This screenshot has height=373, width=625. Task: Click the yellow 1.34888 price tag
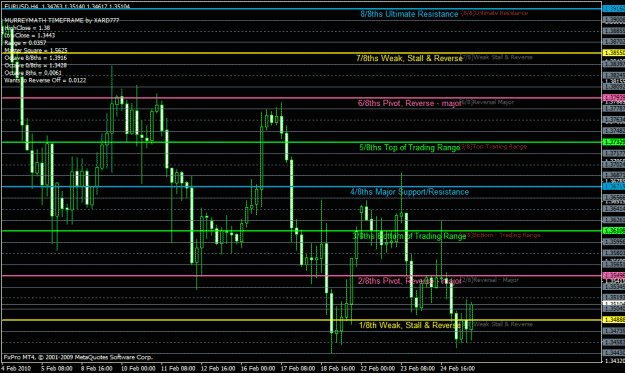pyautogui.click(x=613, y=320)
